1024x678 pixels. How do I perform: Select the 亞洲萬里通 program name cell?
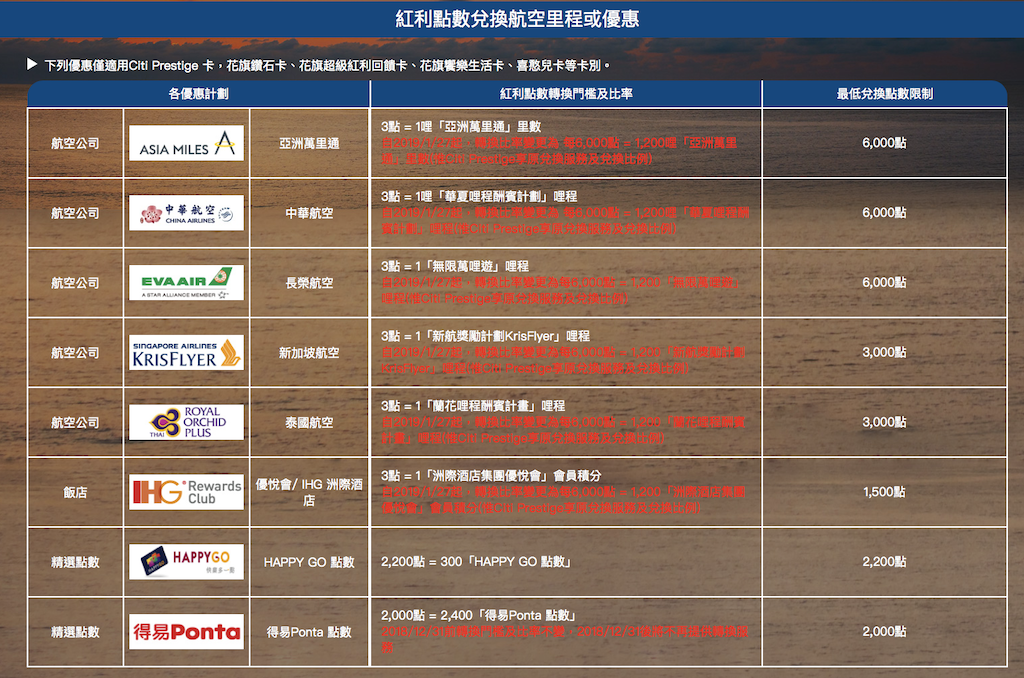pyautogui.click(x=309, y=143)
